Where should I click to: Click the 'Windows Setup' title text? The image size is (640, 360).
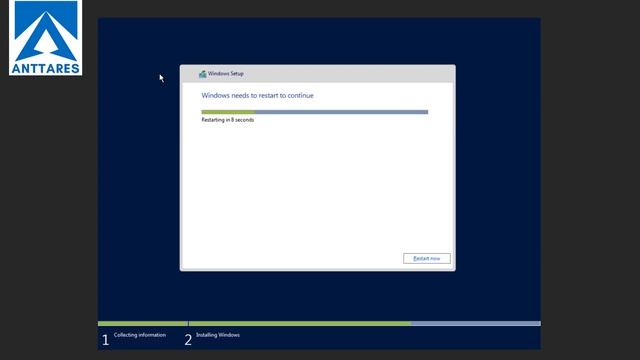(226, 73)
